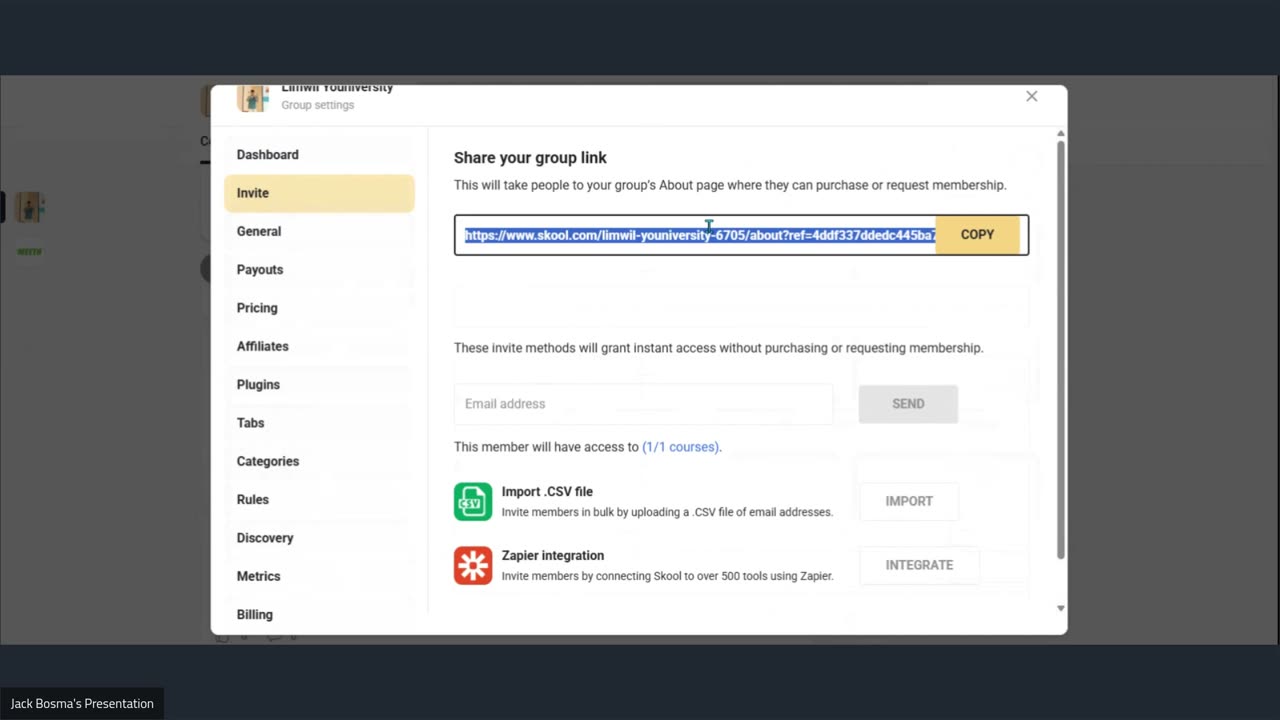Open Categories settings
1280x720 pixels.
pyautogui.click(x=319, y=461)
